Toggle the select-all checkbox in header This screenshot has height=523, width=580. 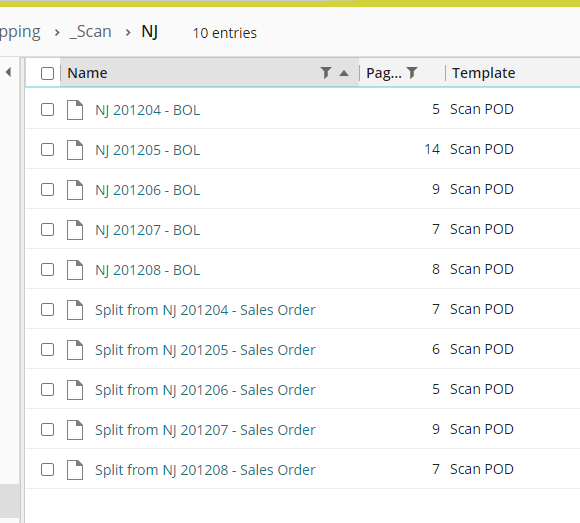[47, 73]
